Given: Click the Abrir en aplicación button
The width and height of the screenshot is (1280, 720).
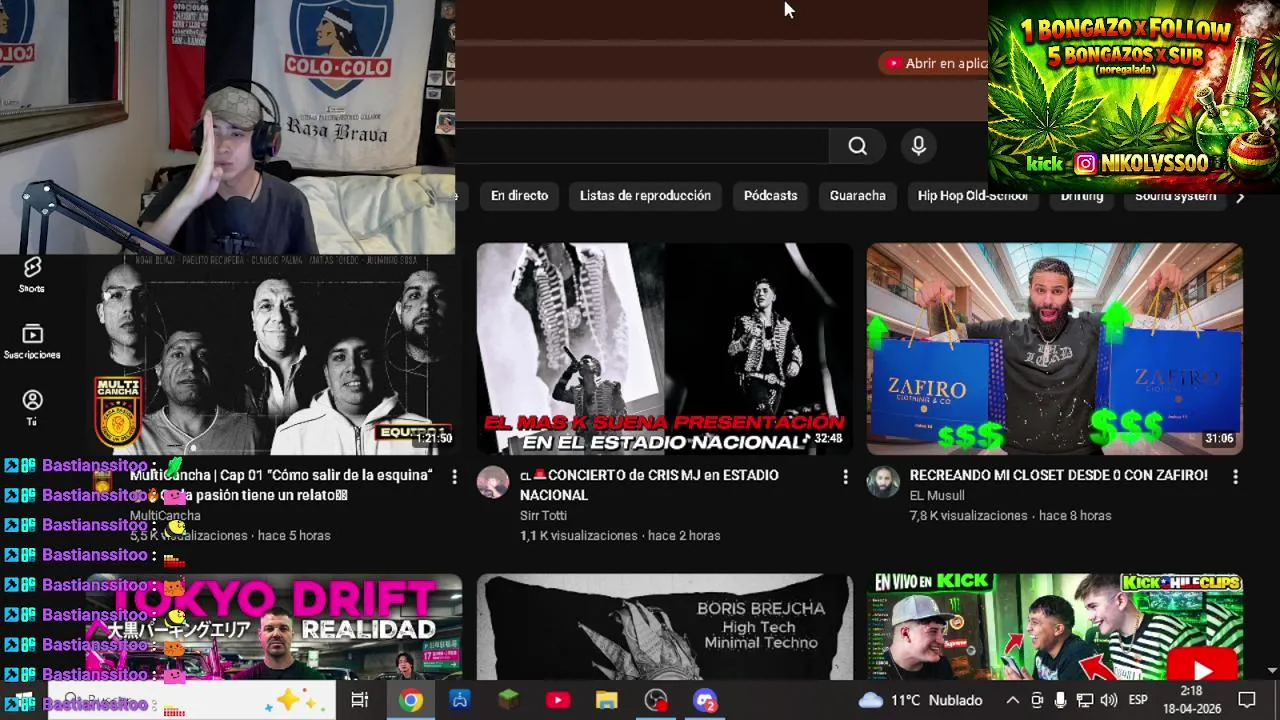Looking at the screenshot, I should pos(934,63).
